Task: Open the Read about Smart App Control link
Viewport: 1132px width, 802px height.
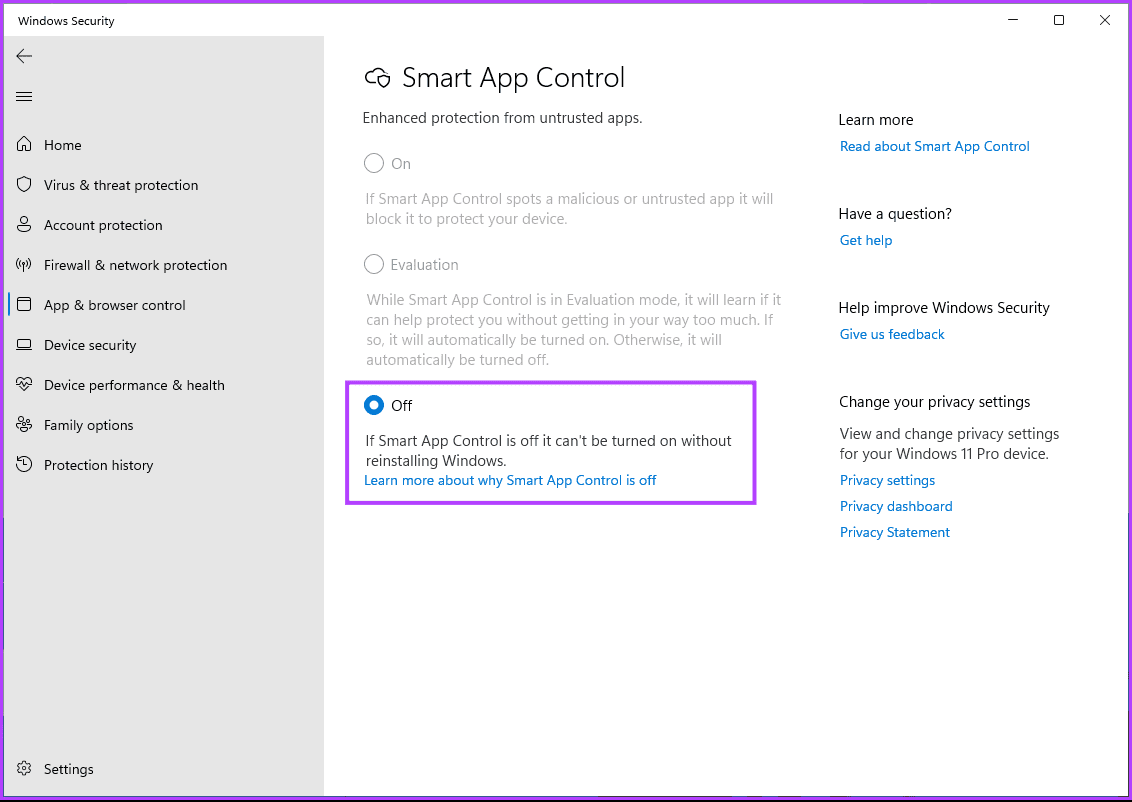Action: (934, 146)
